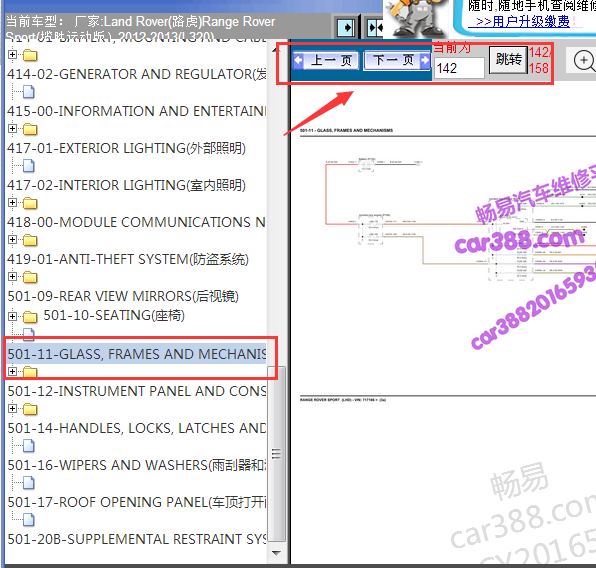Select 418-00-MODULE COMMUNICATIONS tree item
Screen dimensions: 596x568
(136, 222)
